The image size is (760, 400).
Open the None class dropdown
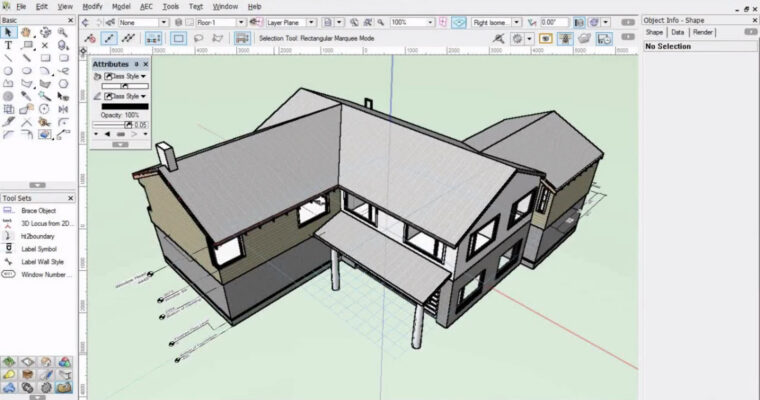click(x=143, y=22)
